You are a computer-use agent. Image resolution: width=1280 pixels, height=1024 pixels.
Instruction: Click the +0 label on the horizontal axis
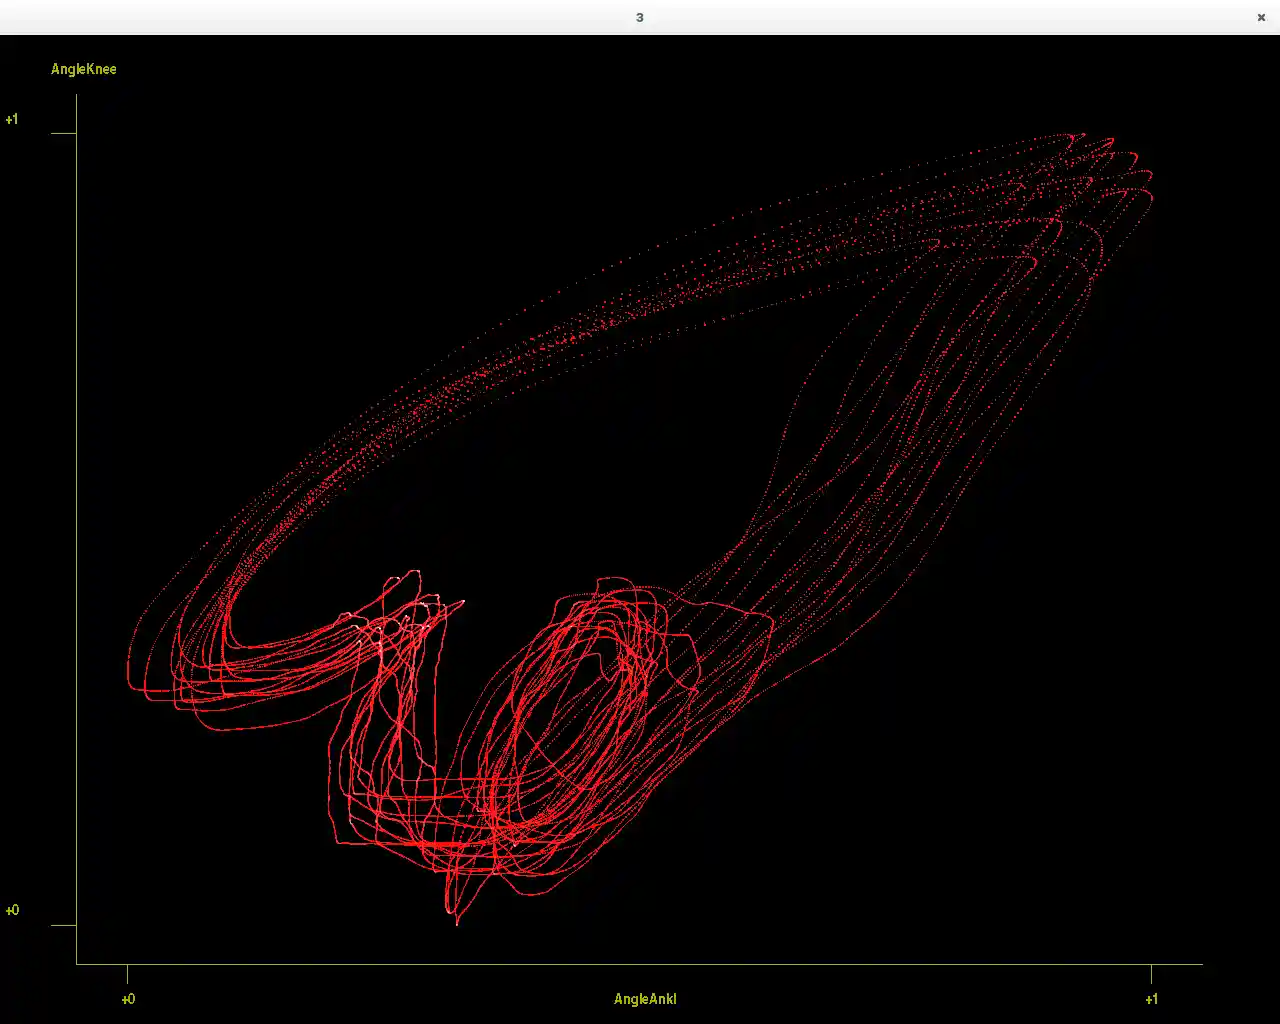tap(128, 999)
